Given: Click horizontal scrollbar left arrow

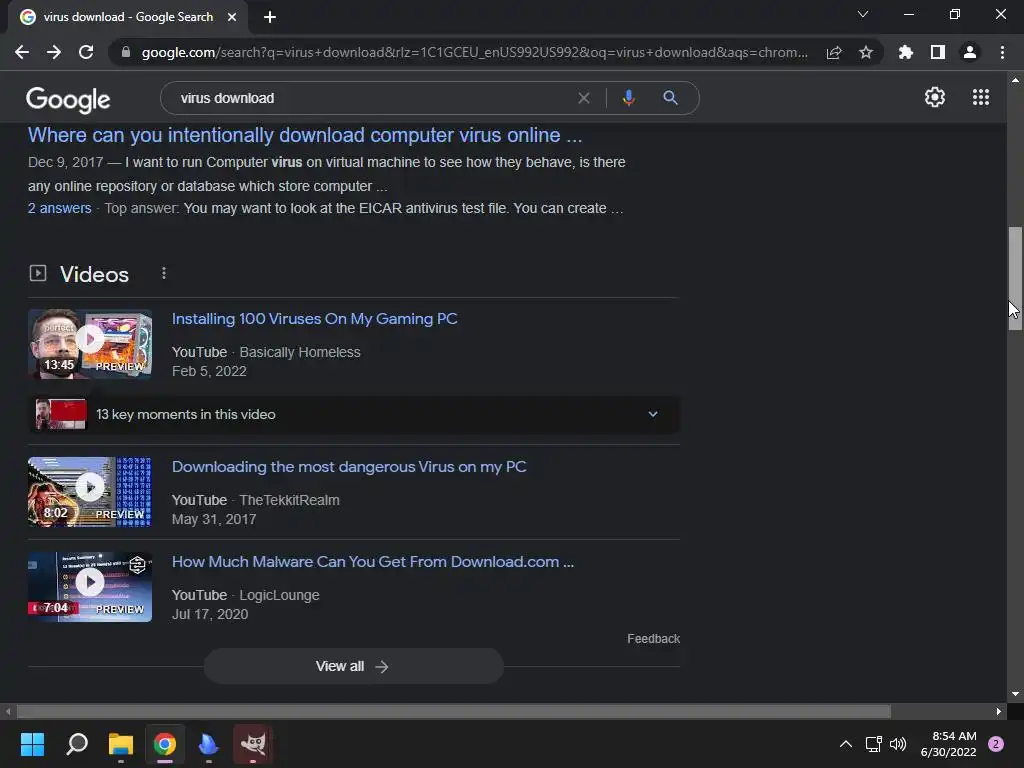Looking at the screenshot, I should [8, 711].
